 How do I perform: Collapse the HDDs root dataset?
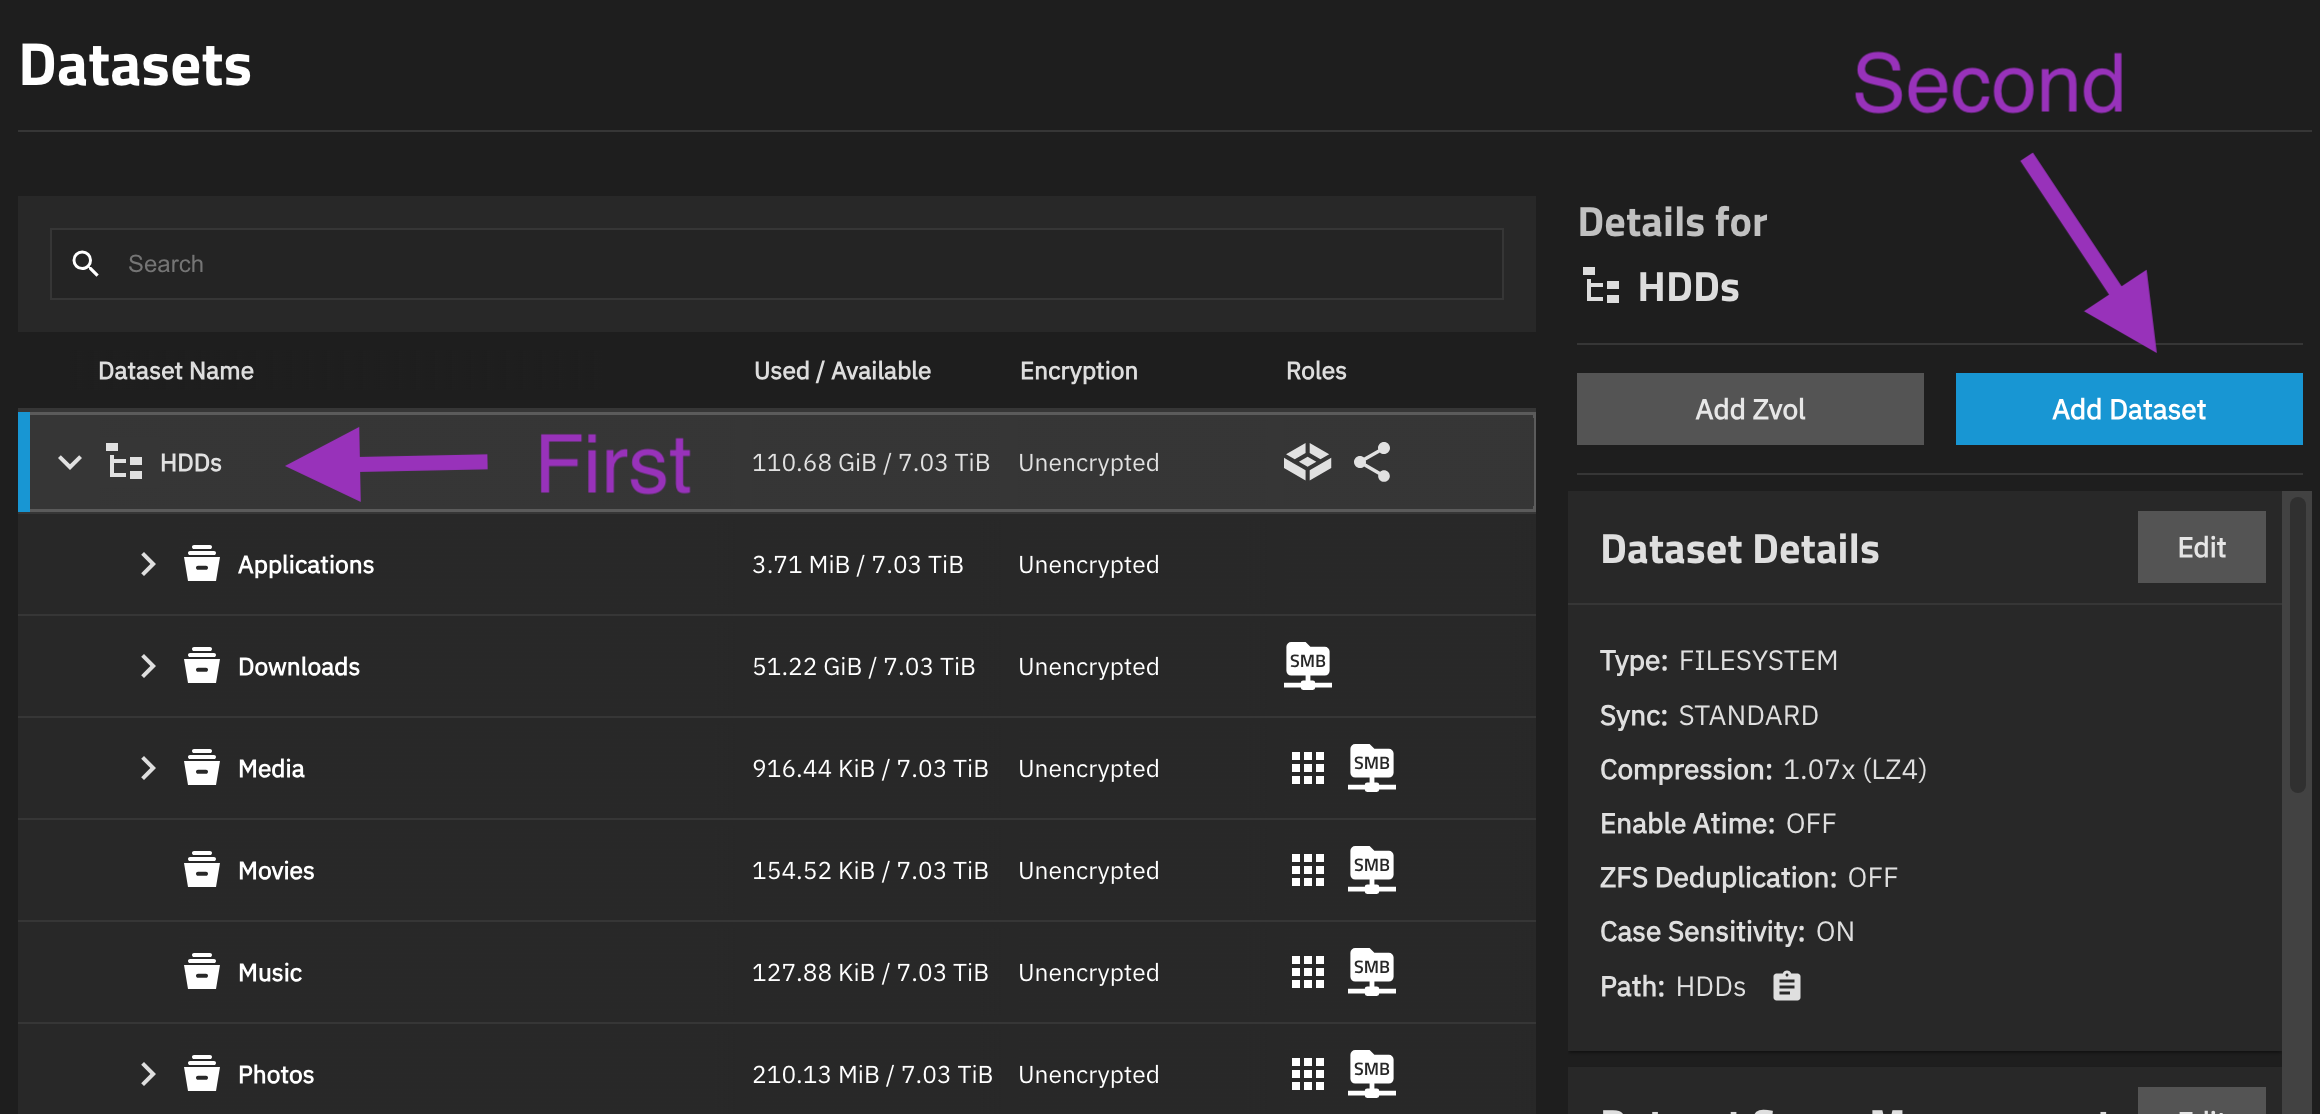[70, 462]
